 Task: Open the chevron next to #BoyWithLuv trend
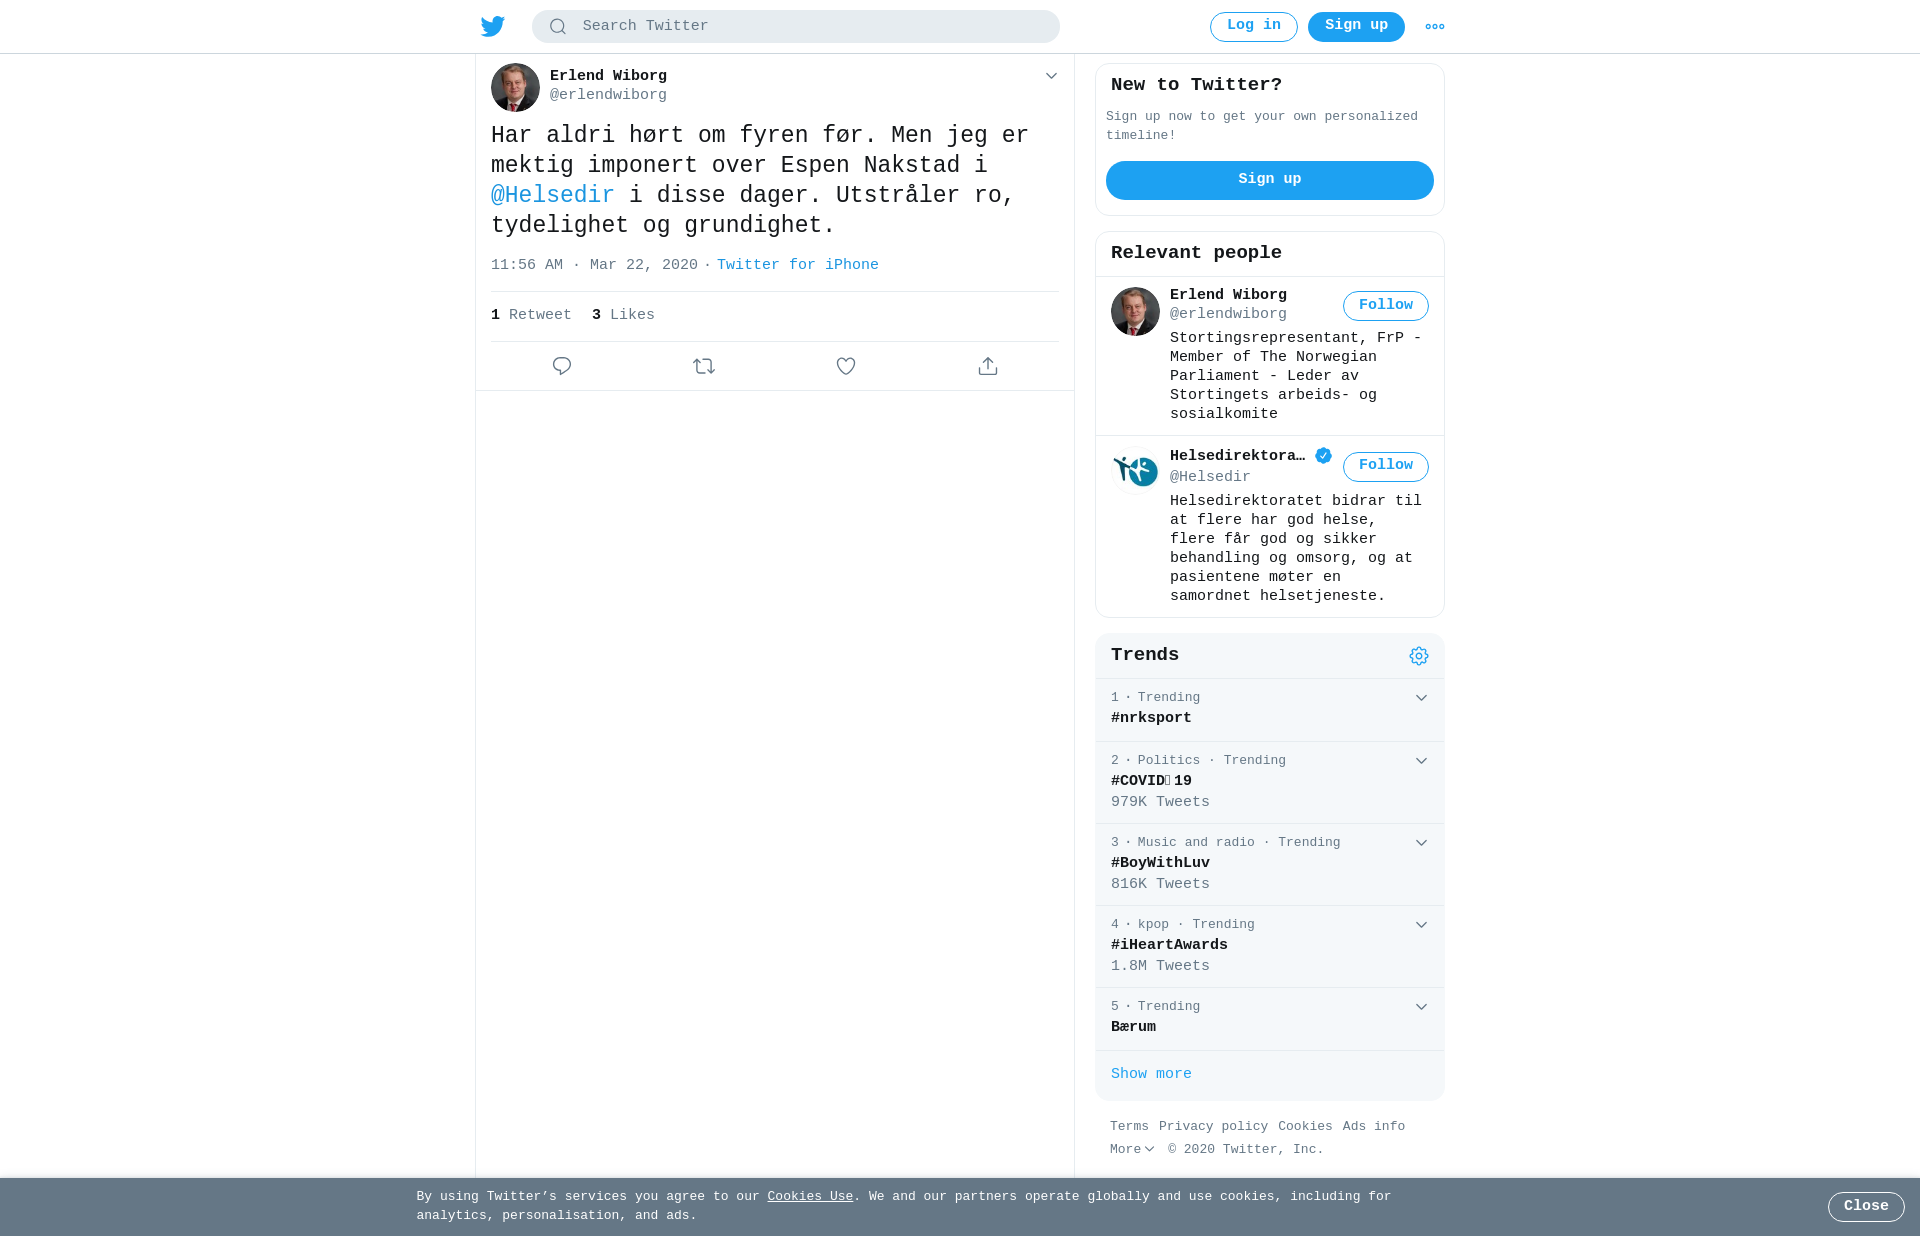[x=1421, y=843]
